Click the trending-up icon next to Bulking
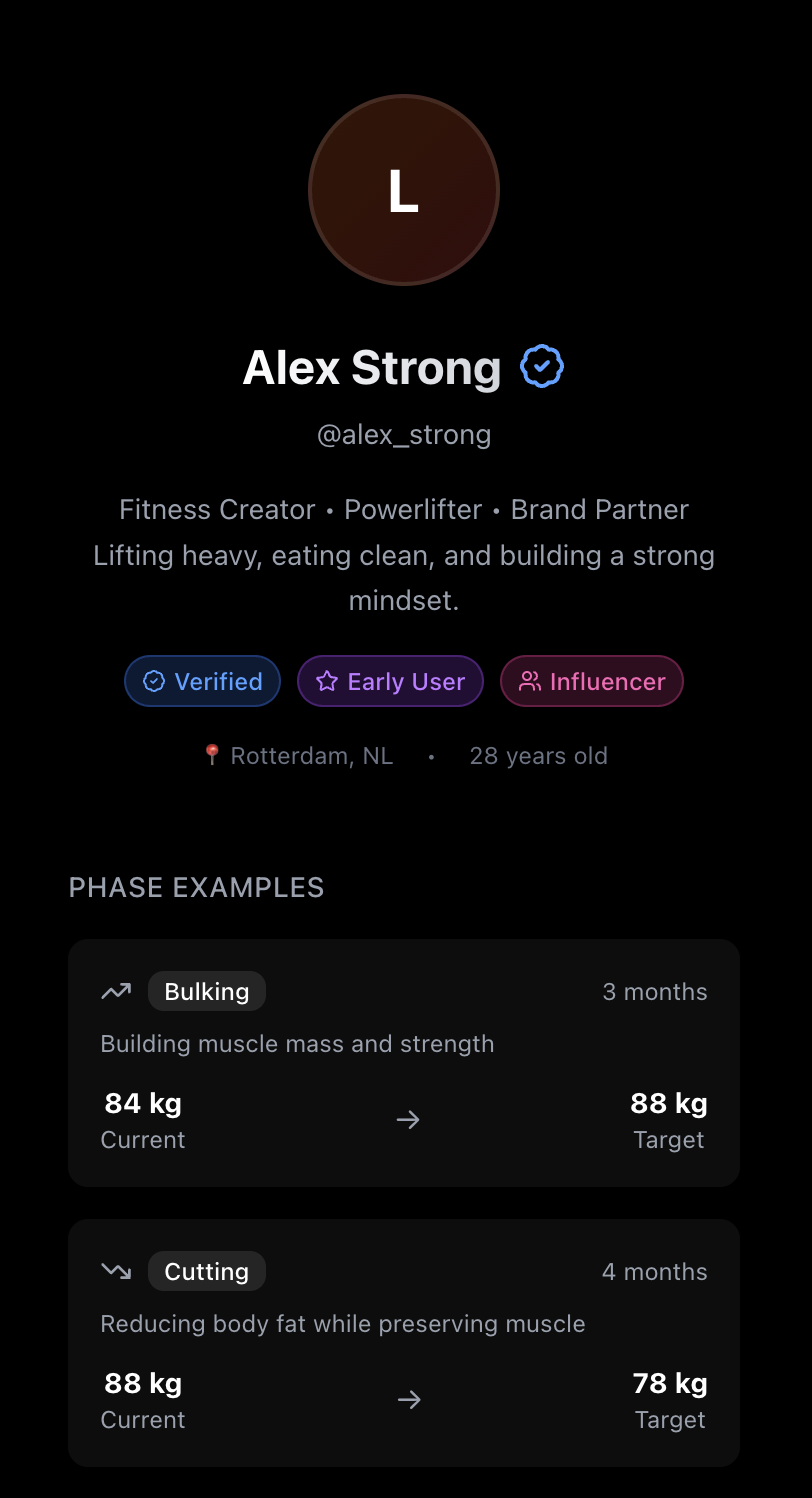The image size is (812, 1498). [x=117, y=992]
